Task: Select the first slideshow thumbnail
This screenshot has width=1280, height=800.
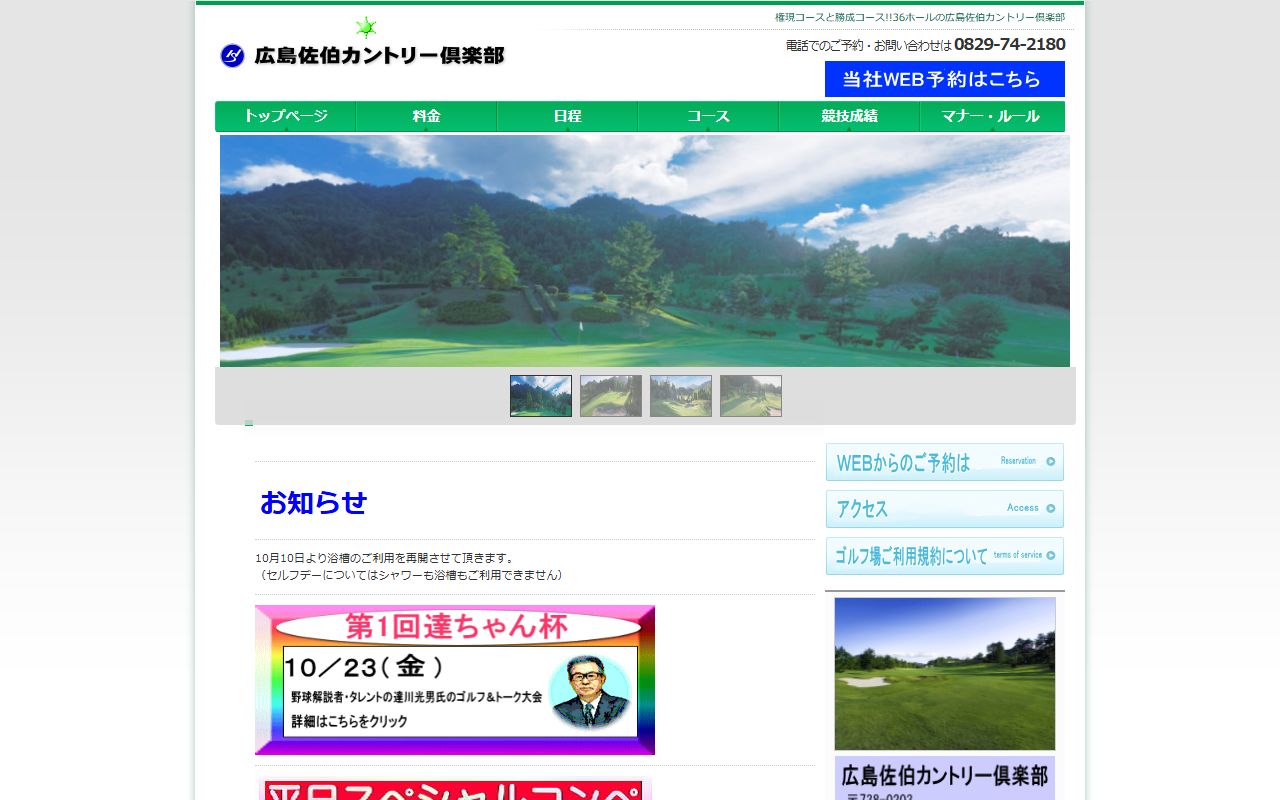Action: 541,396
